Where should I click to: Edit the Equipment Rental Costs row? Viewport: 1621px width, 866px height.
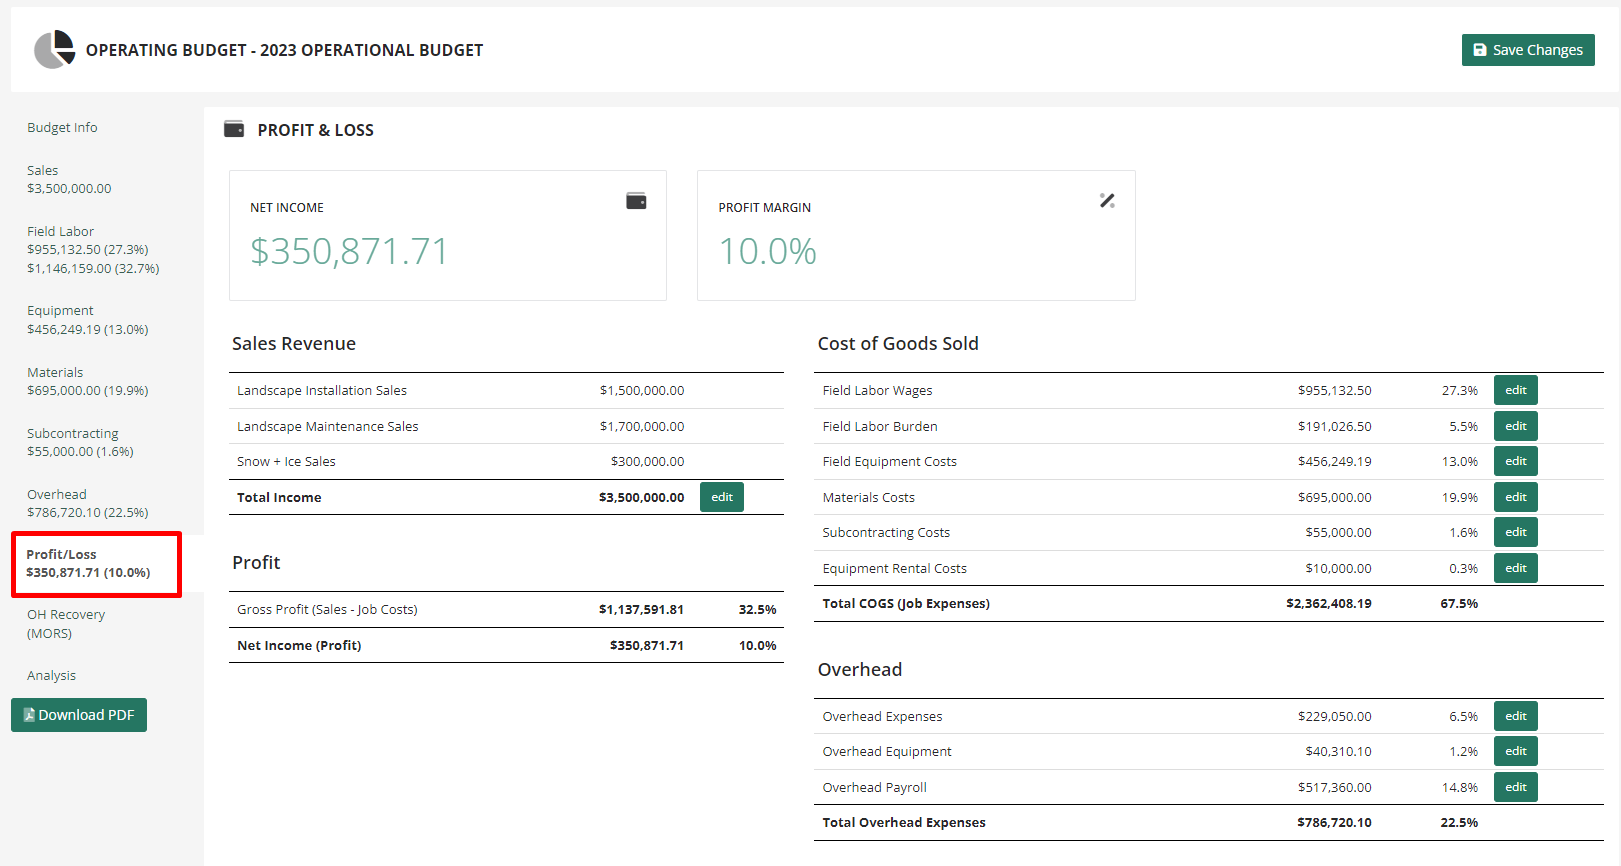(1516, 568)
